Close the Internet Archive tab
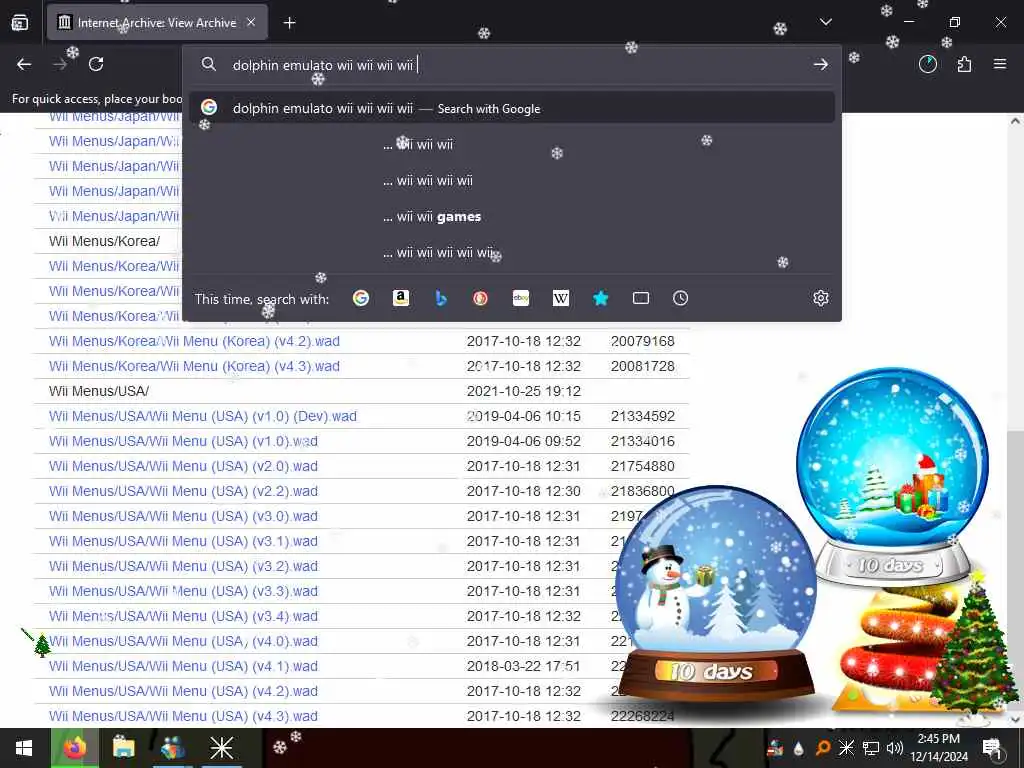1024x768 pixels. pyautogui.click(x=251, y=22)
